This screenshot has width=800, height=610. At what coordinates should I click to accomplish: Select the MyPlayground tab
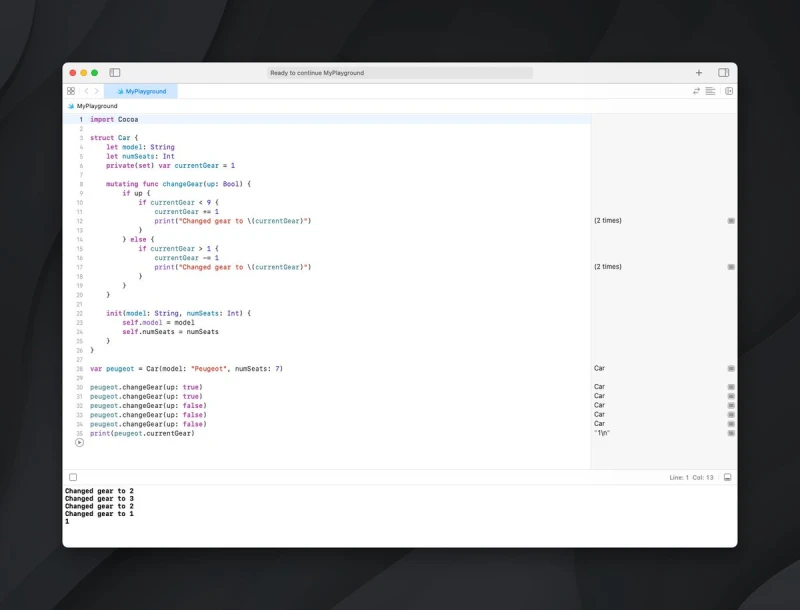pyautogui.click(x=141, y=91)
